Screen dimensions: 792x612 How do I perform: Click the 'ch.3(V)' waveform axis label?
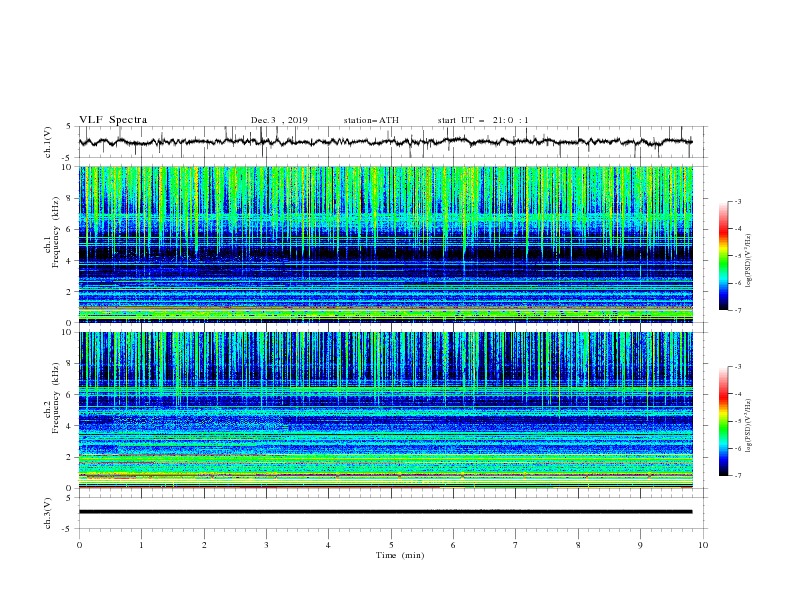pos(48,513)
